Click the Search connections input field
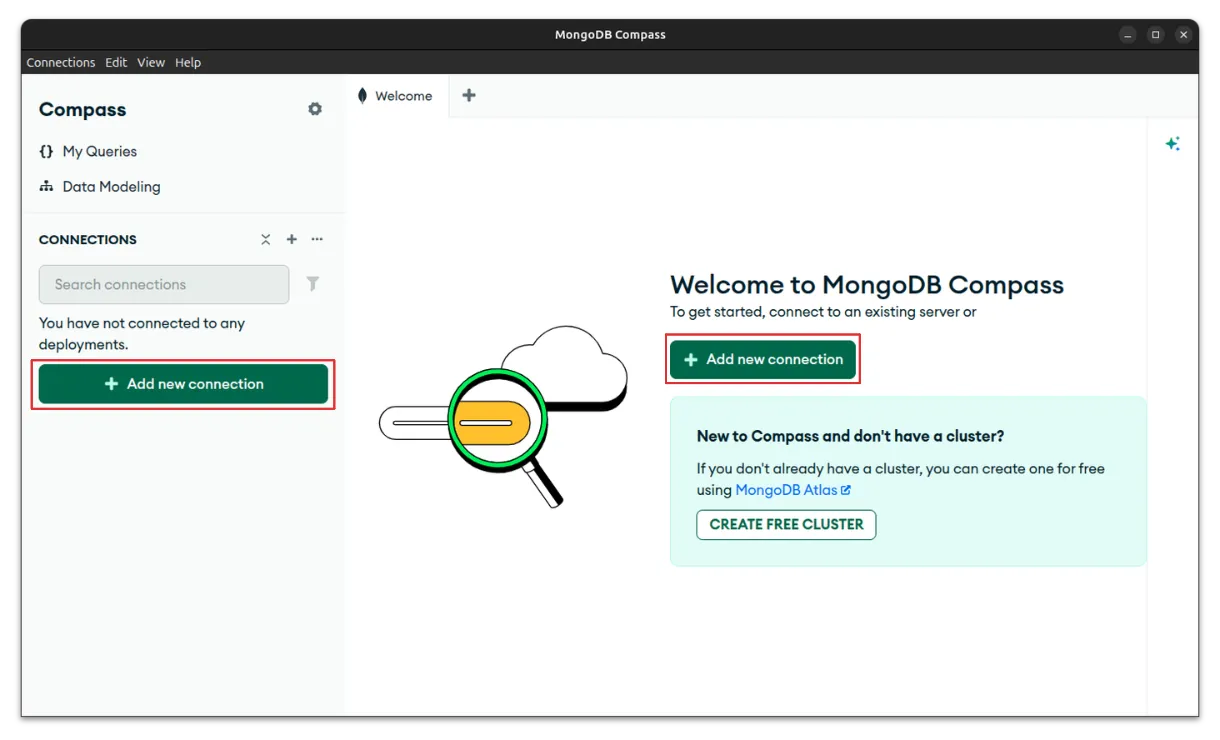This screenshot has width=1220, height=740. click(164, 285)
